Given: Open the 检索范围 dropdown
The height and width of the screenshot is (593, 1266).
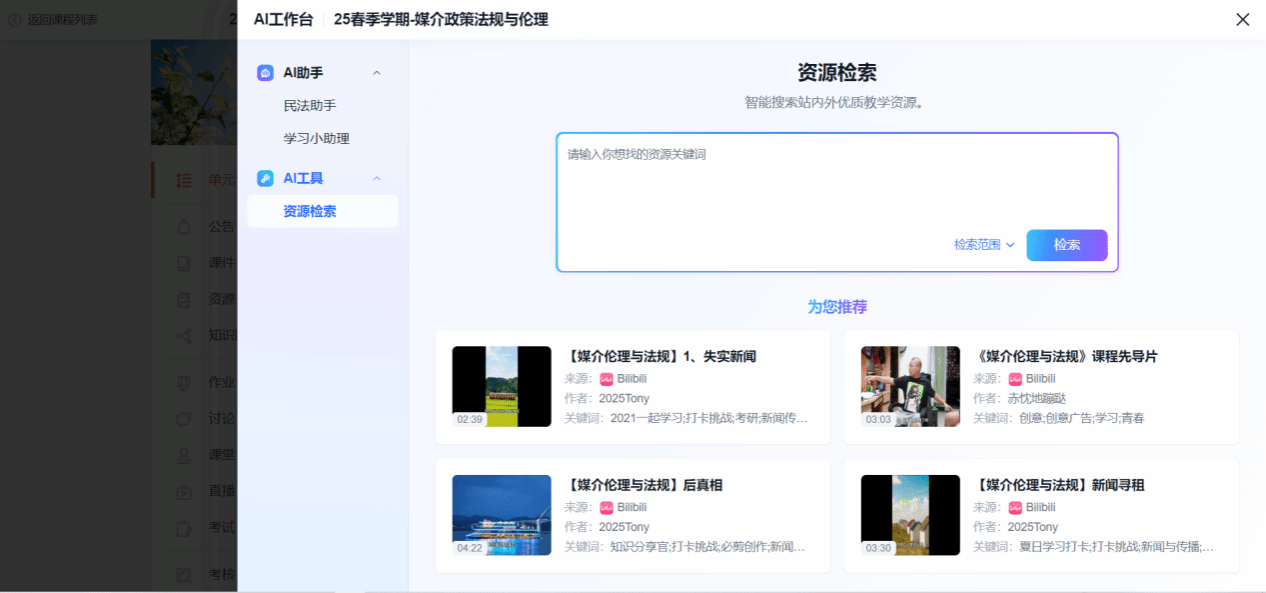Looking at the screenshot, I should tap(984, 245).
